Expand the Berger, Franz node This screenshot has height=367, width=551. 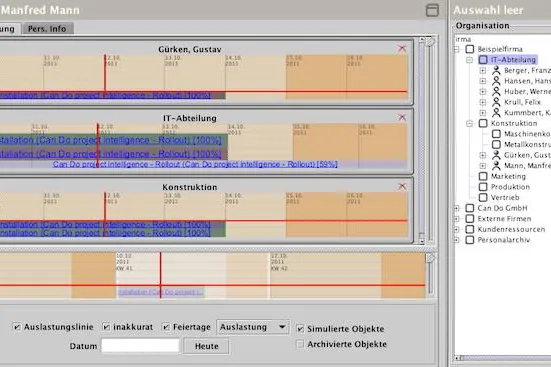click(x=483, y=70)
